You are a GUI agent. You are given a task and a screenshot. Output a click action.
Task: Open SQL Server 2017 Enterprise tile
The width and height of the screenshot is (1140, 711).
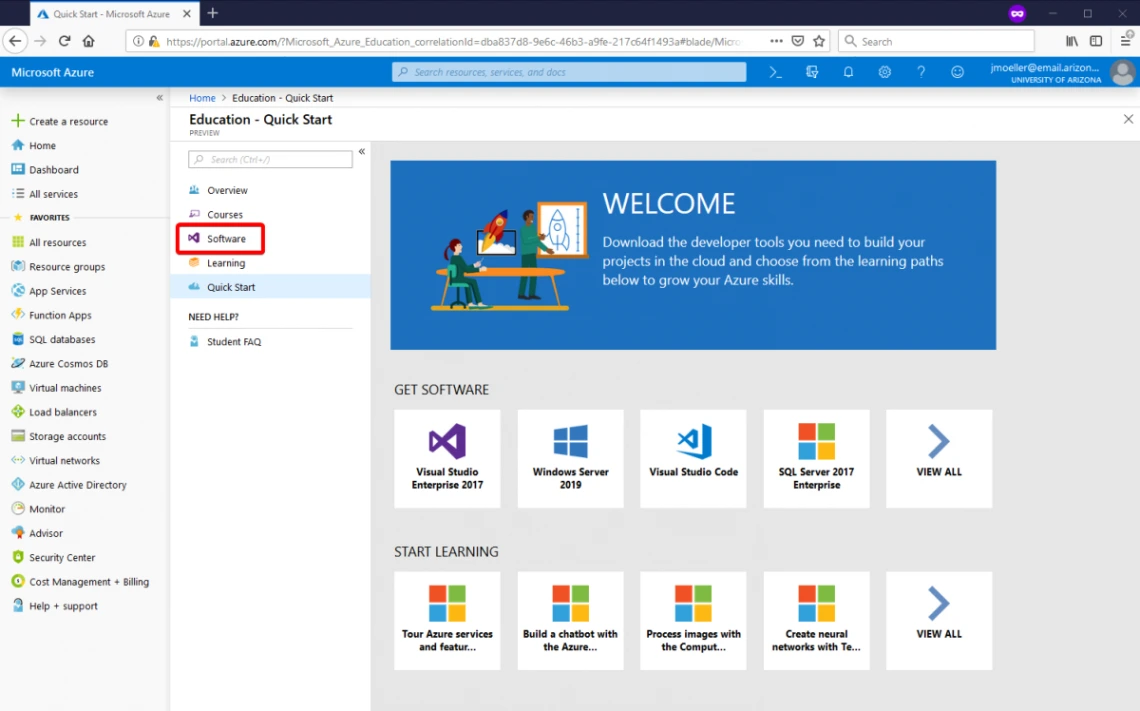[x=816, y=458]
